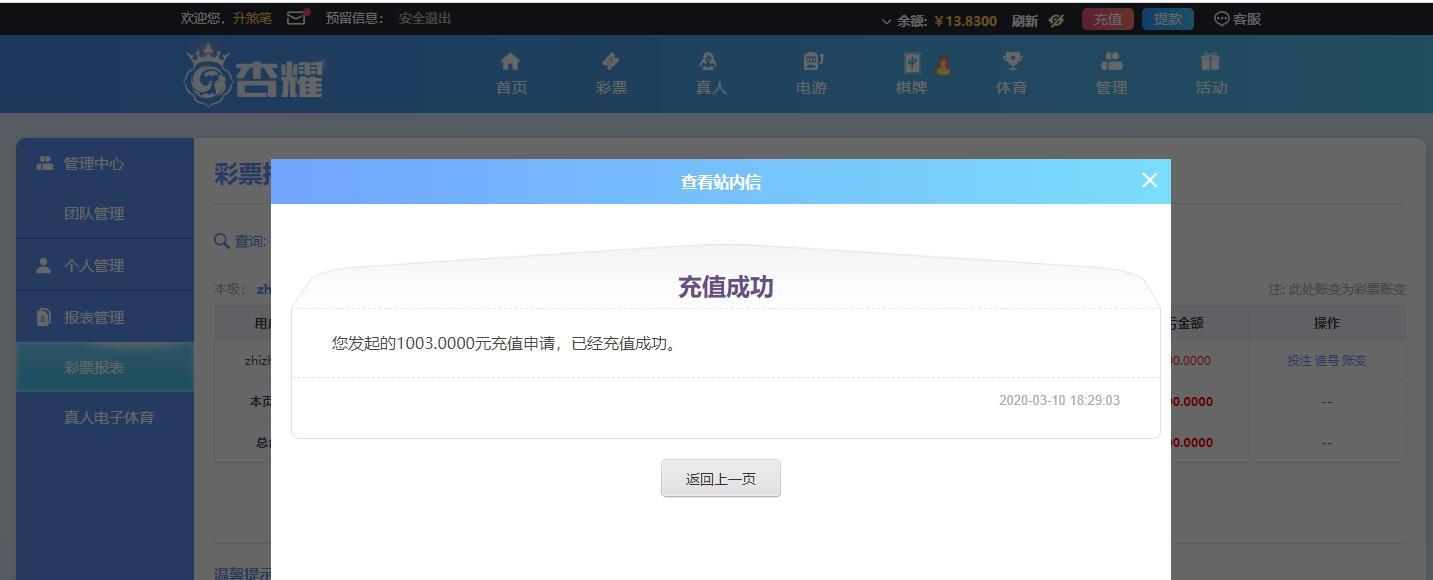This screenshot has height=580, width=1433.
Task: Click message timestamp 2020-03-10 18:29:03
Action: 1059,400
